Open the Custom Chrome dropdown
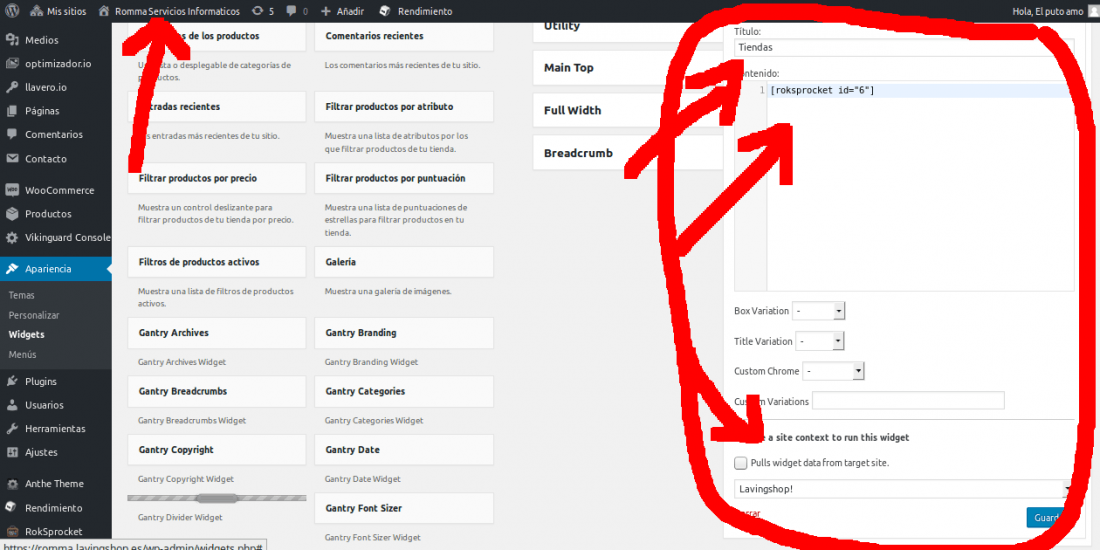Screen dimensions: 1100x550 tap(833, 371)
